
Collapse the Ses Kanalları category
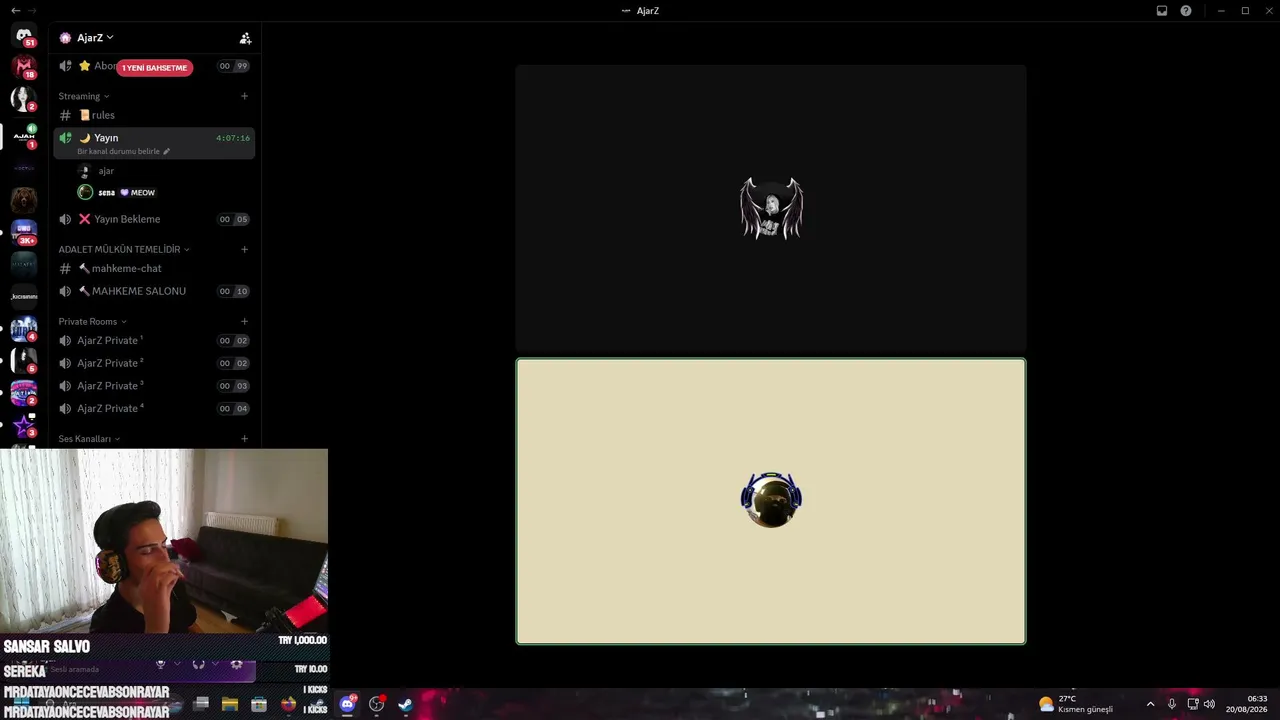tap(89, 438)
